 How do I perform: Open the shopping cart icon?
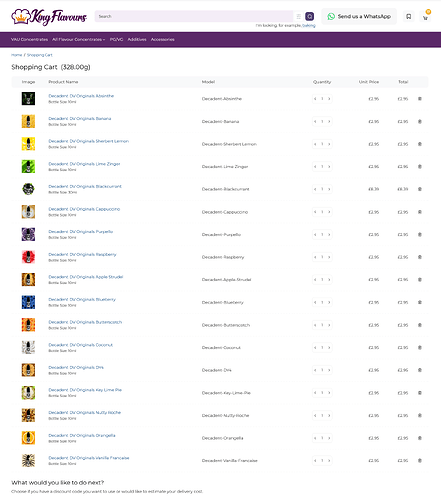(426, 17)
